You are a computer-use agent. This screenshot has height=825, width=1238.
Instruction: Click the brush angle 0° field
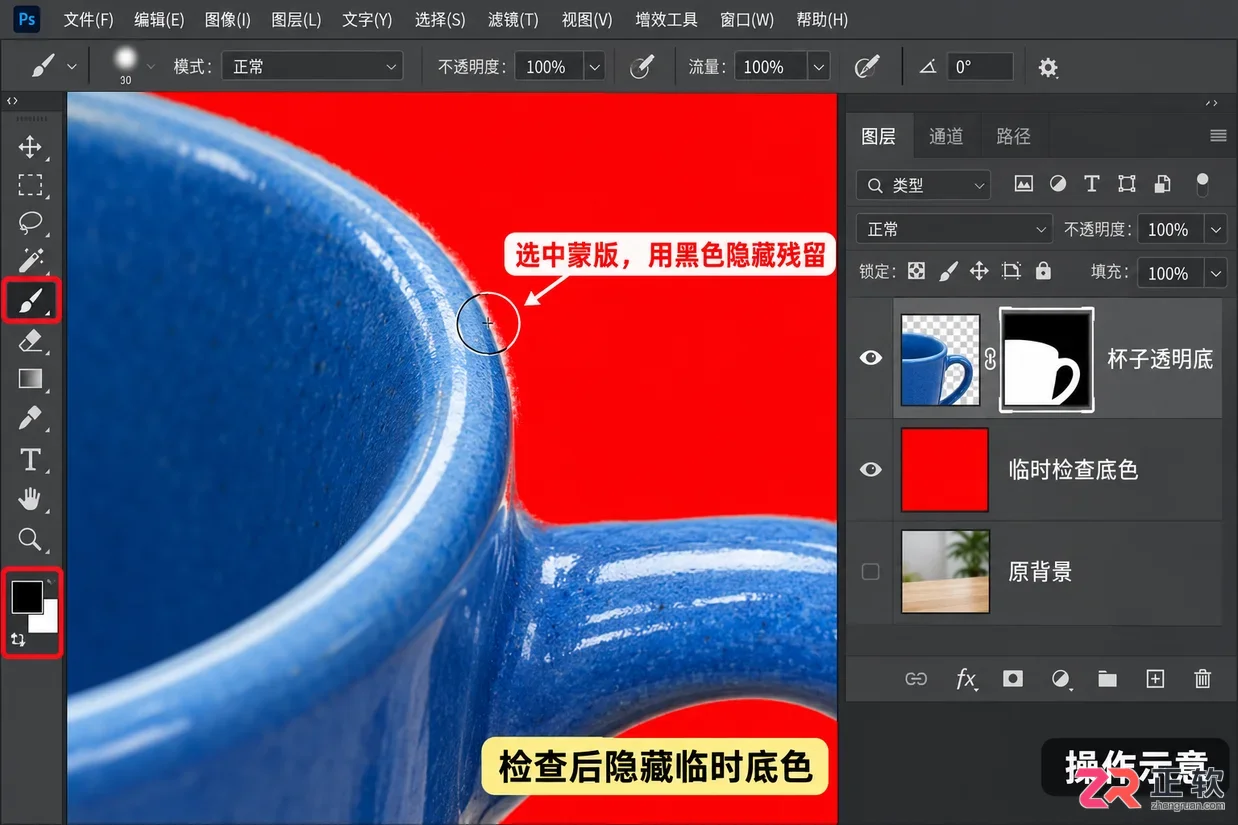click(x=980, y=67)
